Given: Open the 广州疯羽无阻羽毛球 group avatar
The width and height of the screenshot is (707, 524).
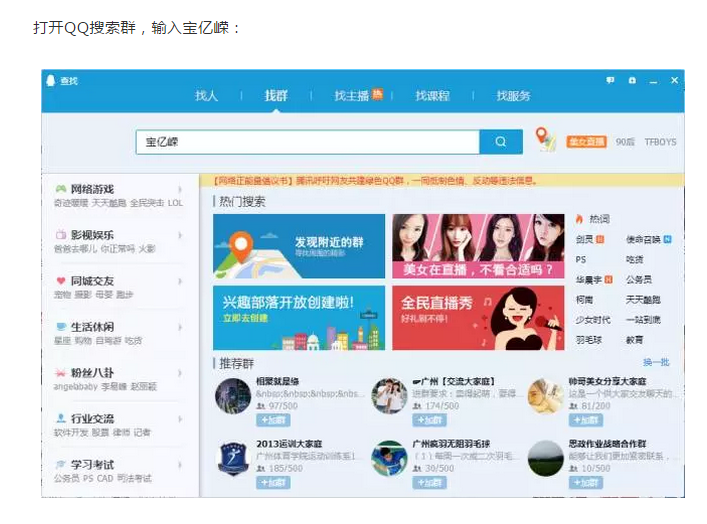Looking at the screenshot, I should pyautogui.click(x=390, y=459).
